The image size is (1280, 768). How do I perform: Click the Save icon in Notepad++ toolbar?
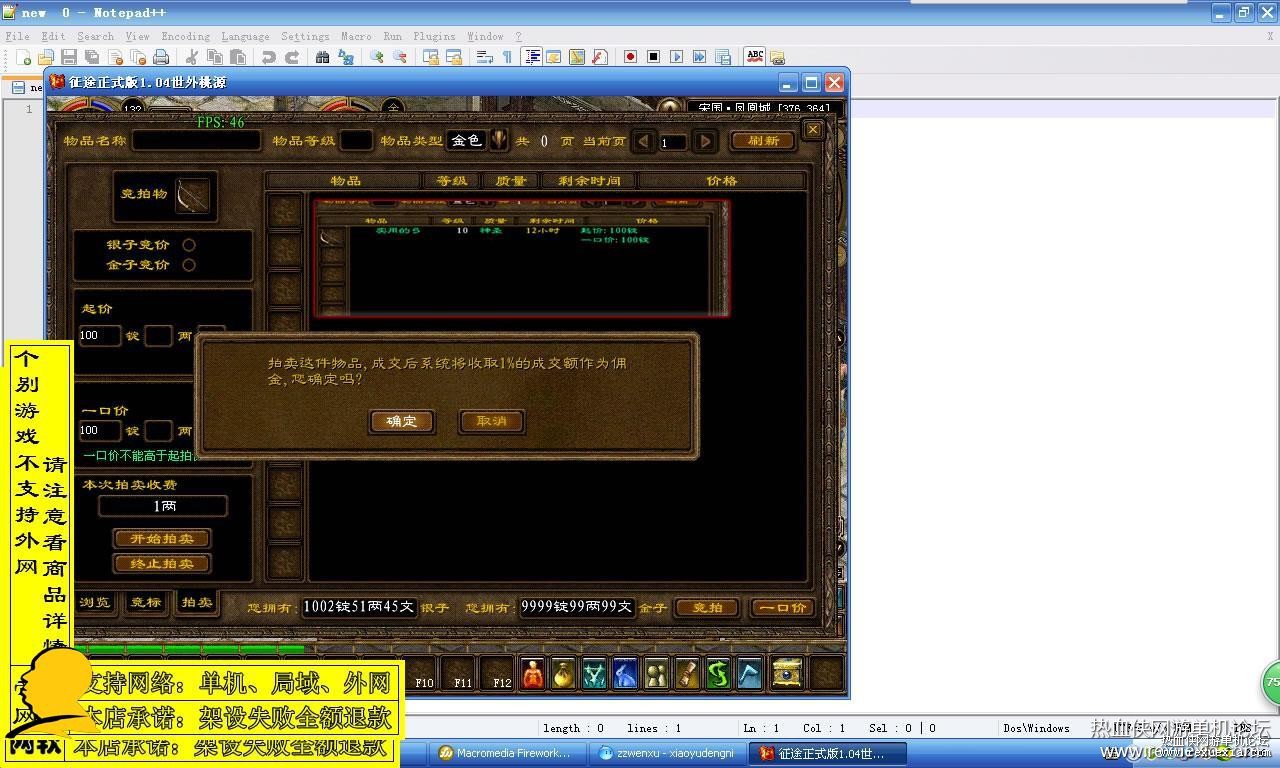click(x=69, y=57)
